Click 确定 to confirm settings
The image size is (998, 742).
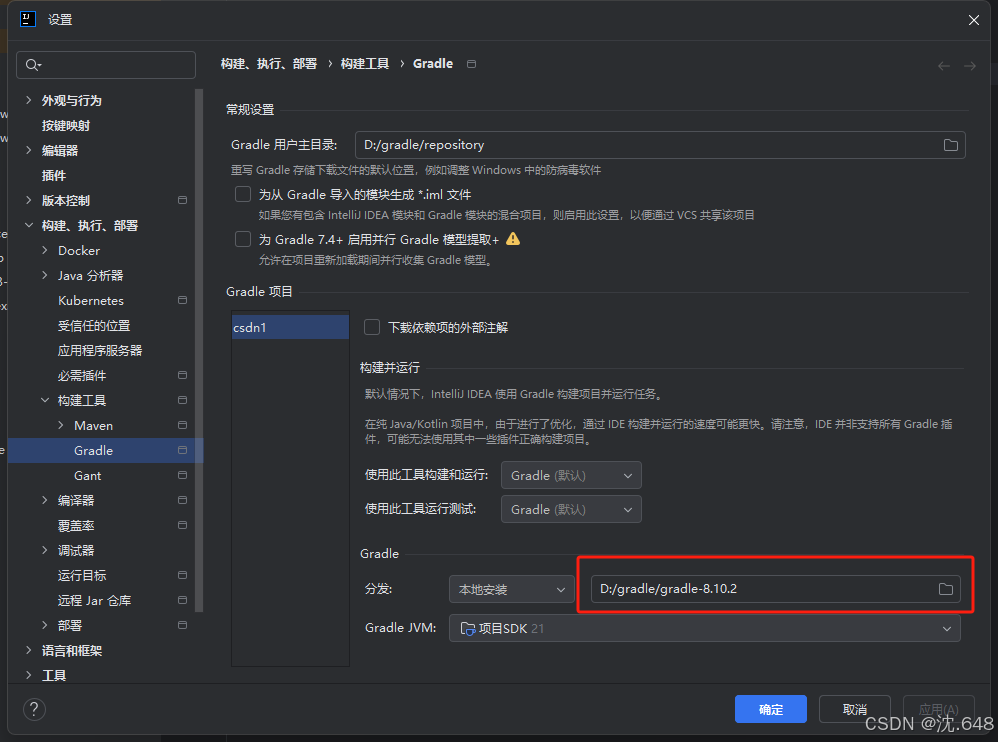pyautogui.click(x=771, y=709)
